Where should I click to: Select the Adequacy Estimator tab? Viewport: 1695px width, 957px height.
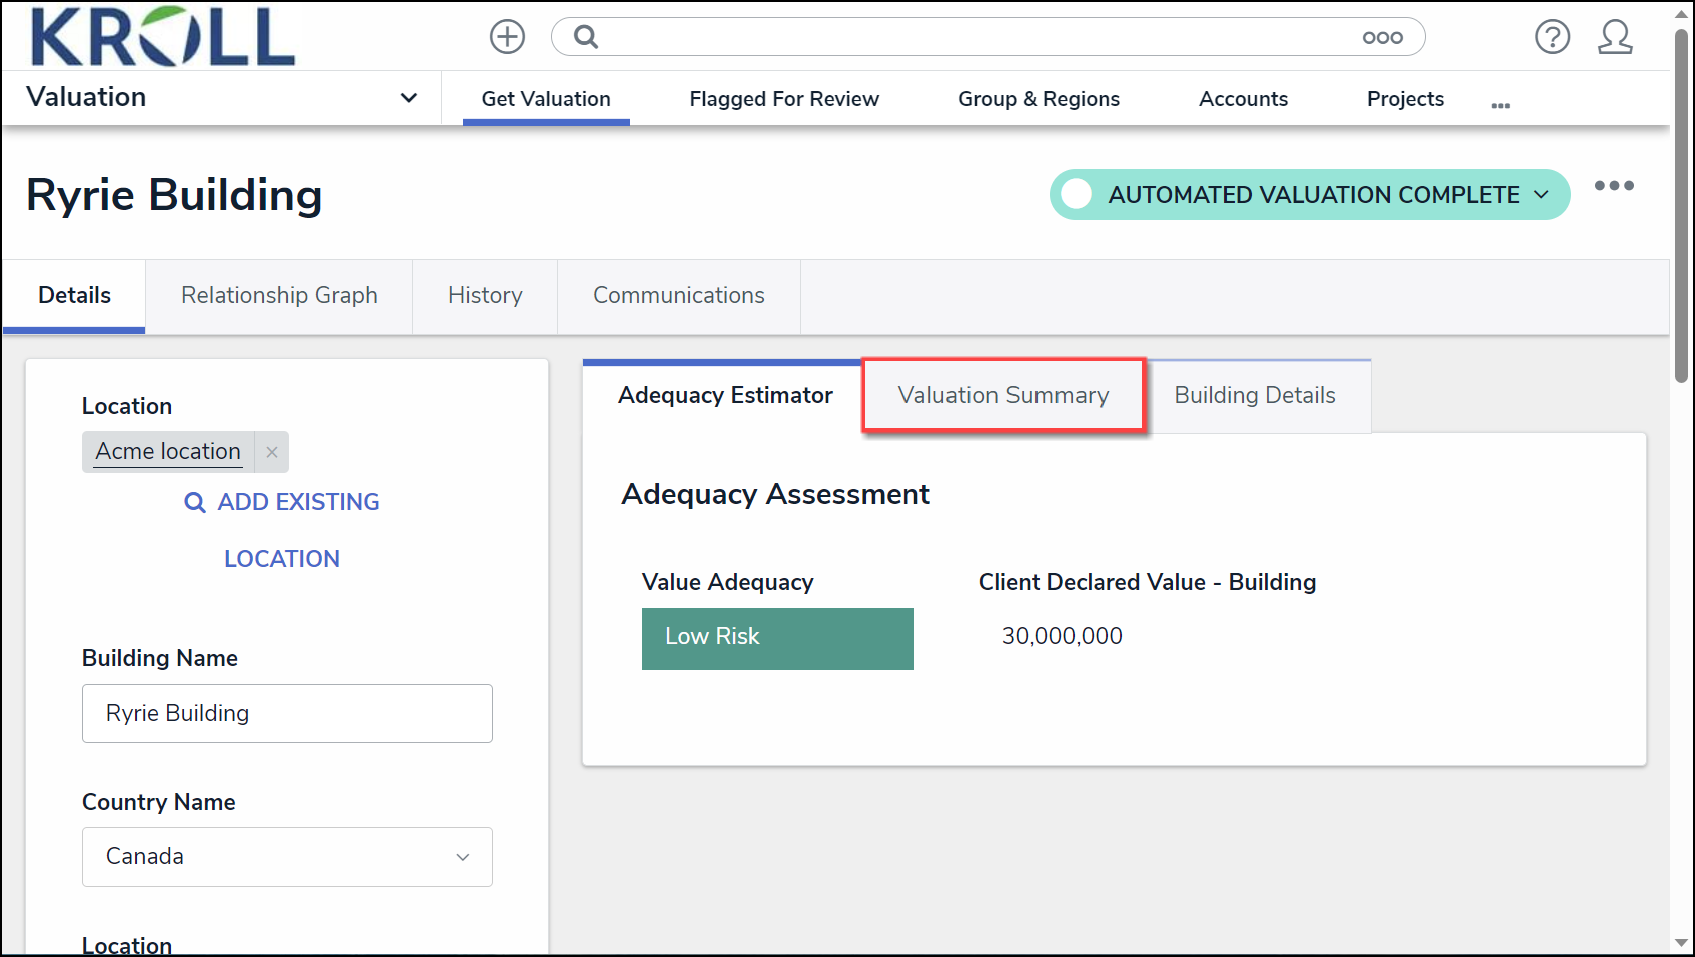coord(725,395)
